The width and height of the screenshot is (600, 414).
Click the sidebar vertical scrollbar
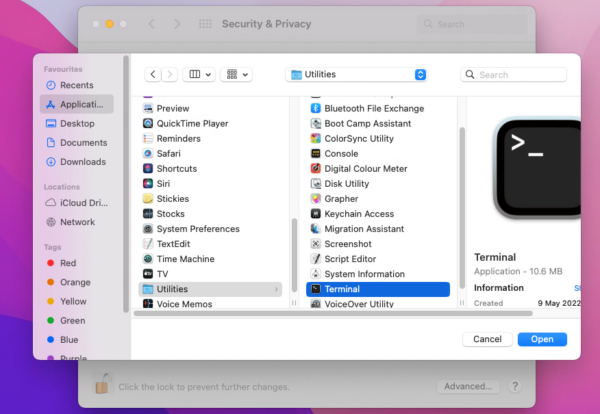coord(126,184)
